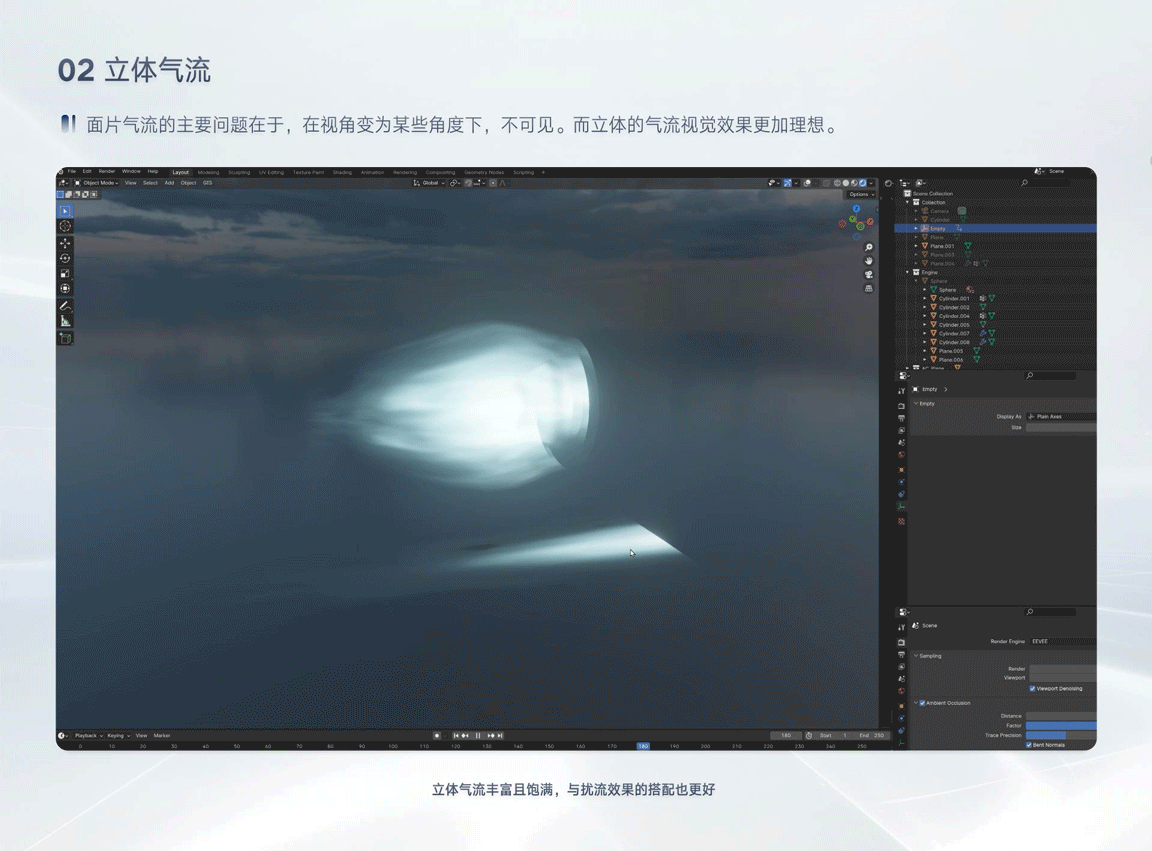Screen dimensions: 1152x851
Task: Activate the 3D Cursor tool
Action: [65, 226]
